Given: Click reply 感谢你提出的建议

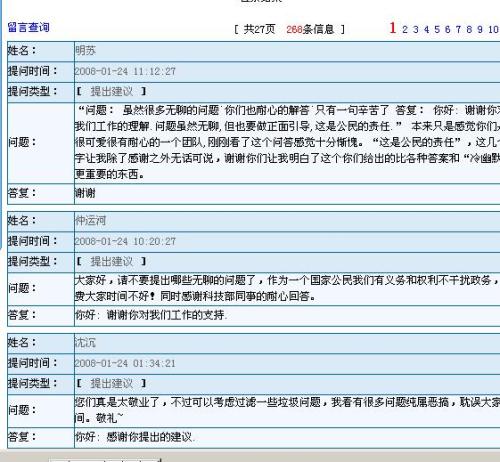Looking at the screenshot, I should click(150, 437).
